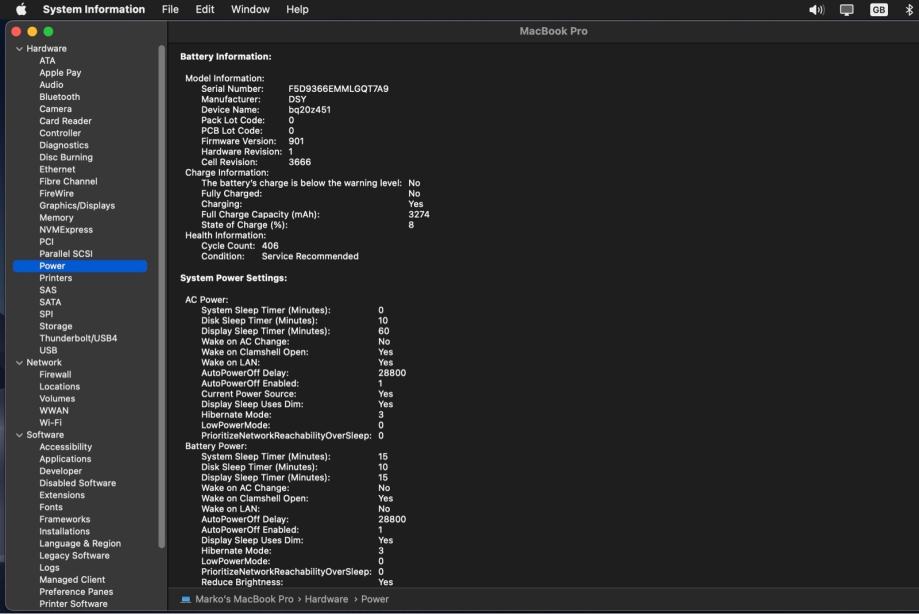Select Audio in the sidebar
The width and height of the screenshot is (919, 614).
pos(51,85)
